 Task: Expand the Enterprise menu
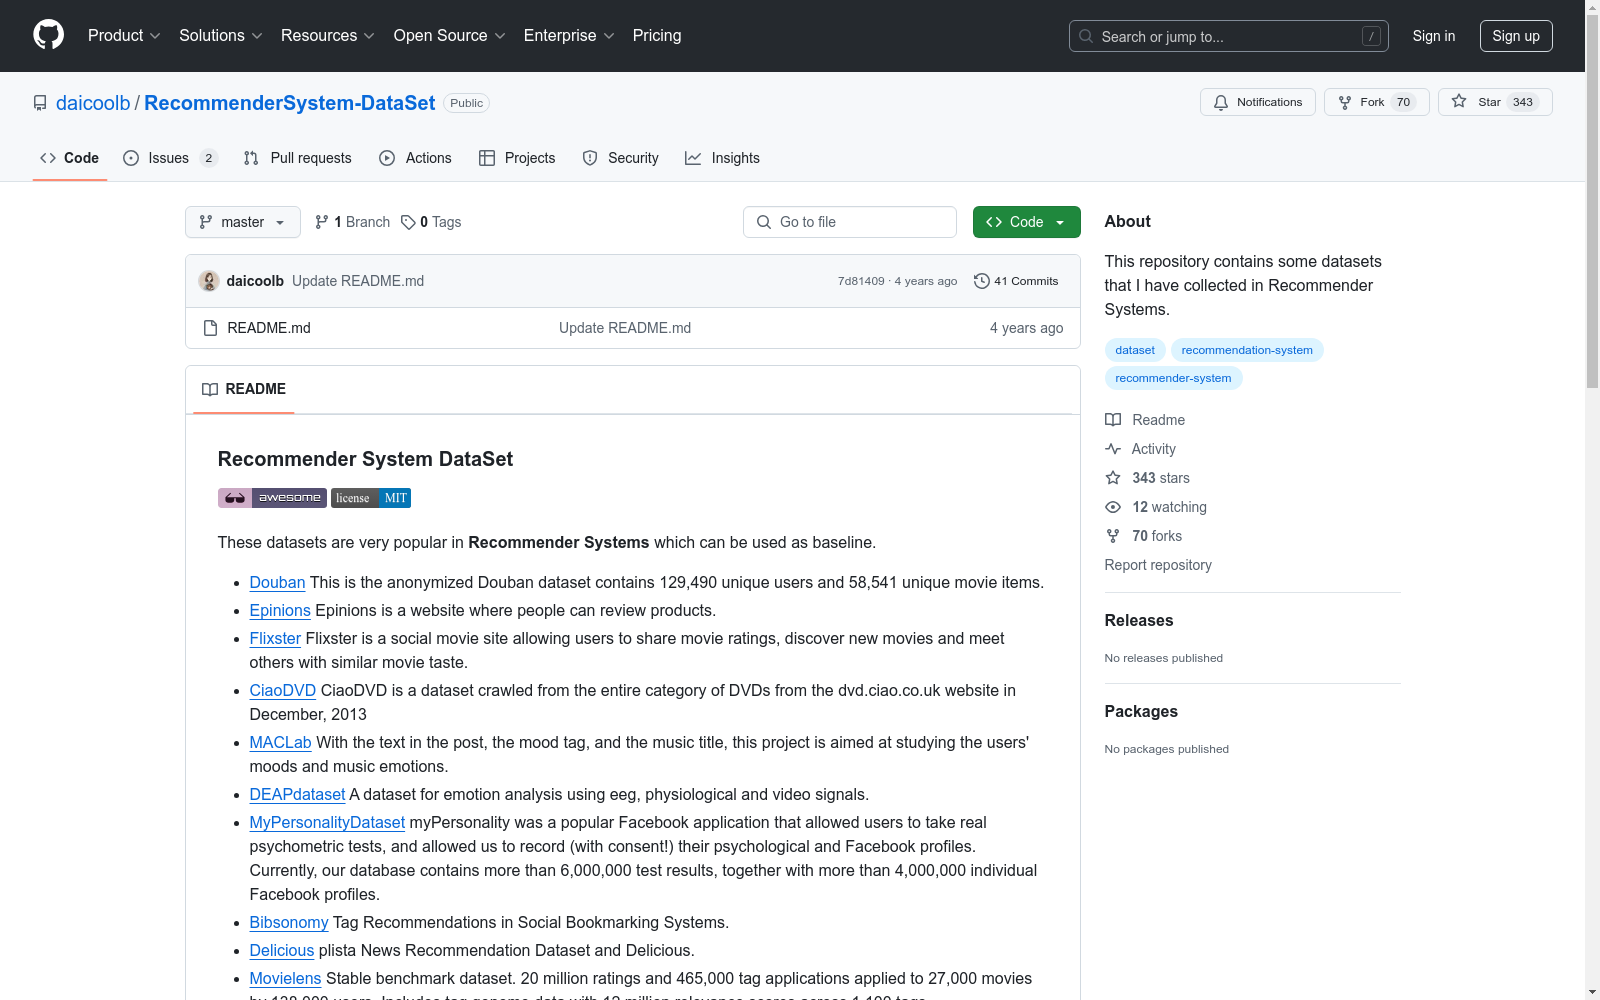point(569,35)
